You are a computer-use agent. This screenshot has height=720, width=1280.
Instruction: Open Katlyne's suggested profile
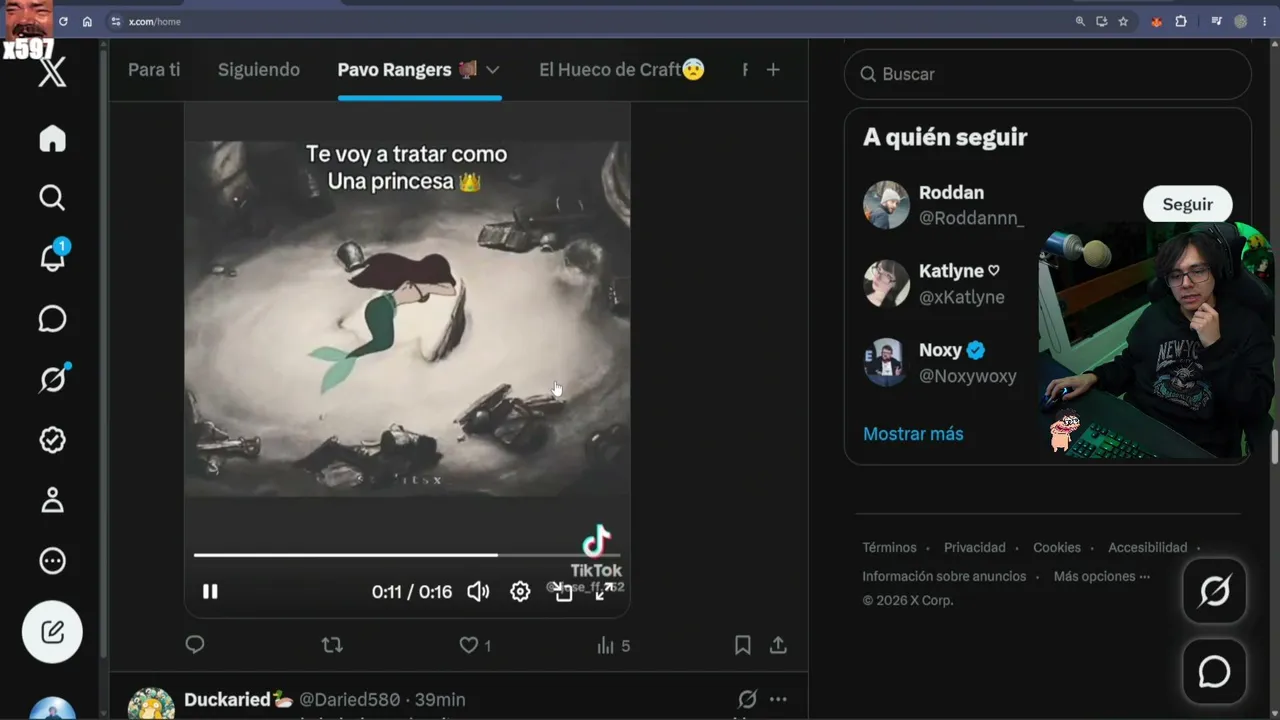click(x=959, y=270)
